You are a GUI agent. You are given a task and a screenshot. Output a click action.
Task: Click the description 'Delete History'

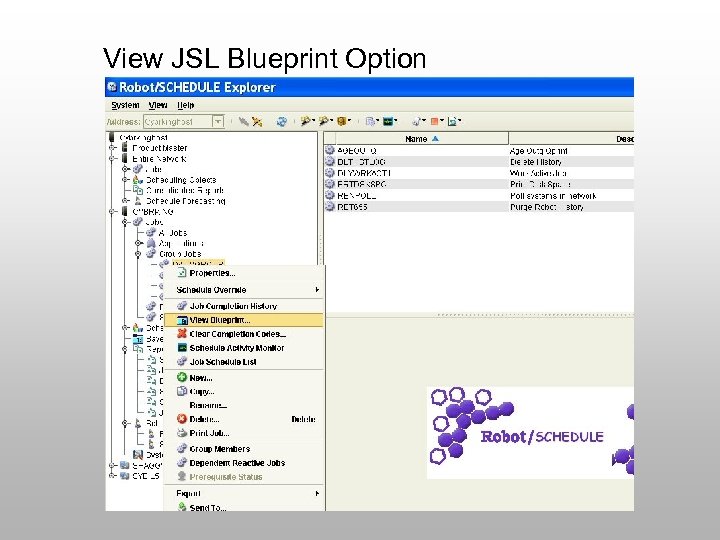coord(536,162)
